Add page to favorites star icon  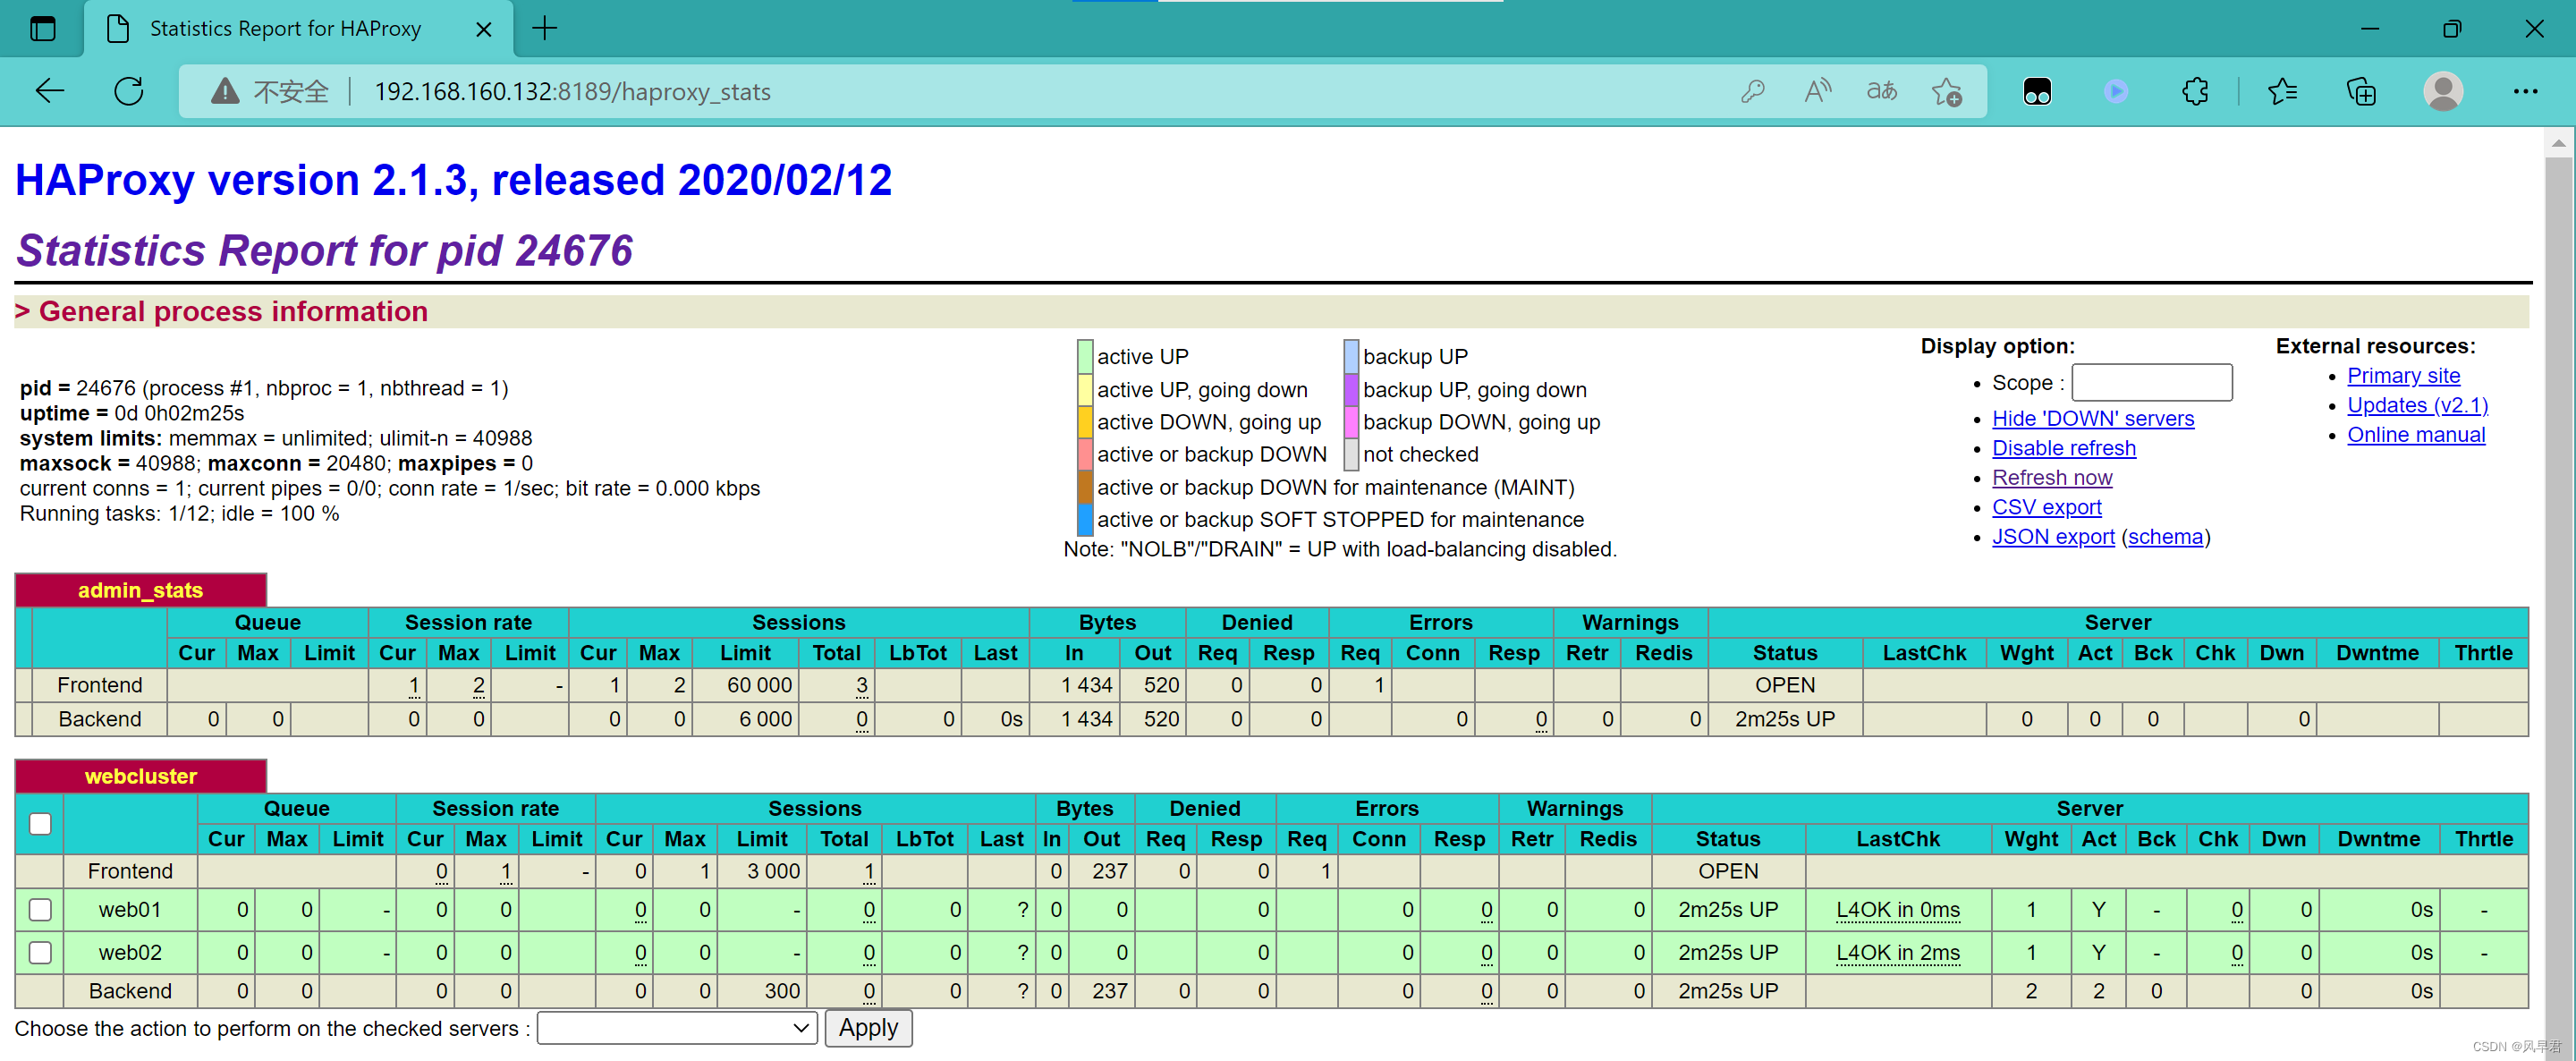(x=1946, y=91)
